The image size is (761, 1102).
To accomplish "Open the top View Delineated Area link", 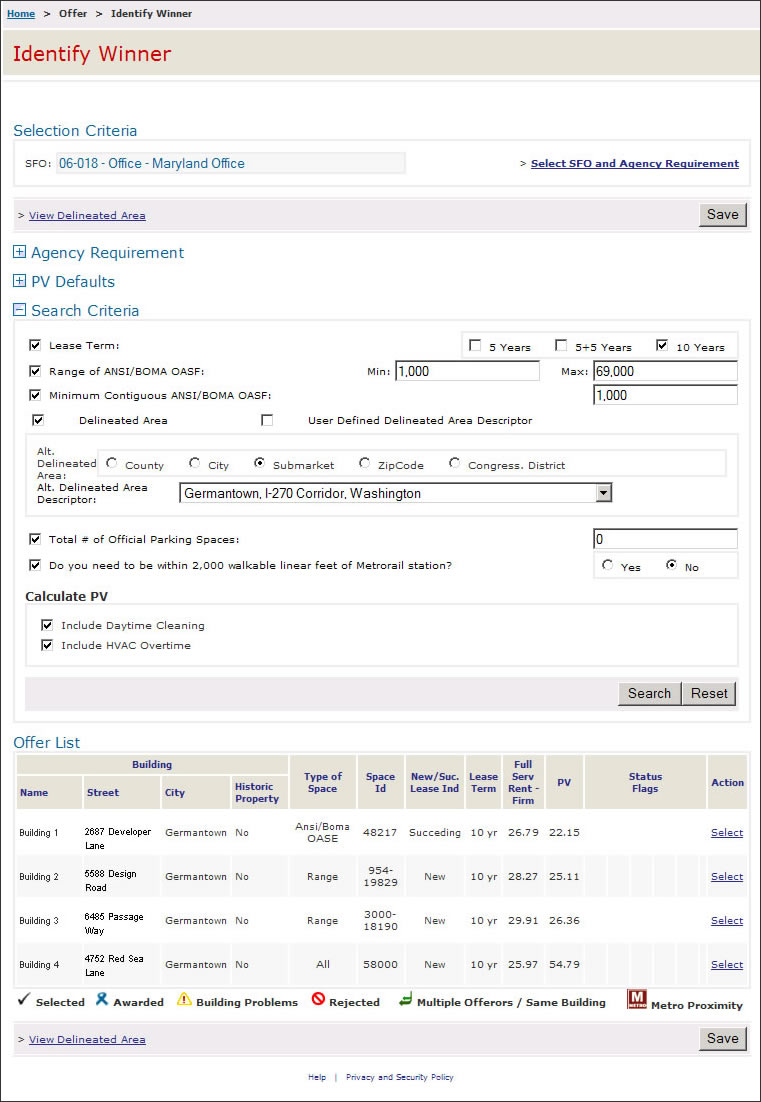I will tap(87, 216).
